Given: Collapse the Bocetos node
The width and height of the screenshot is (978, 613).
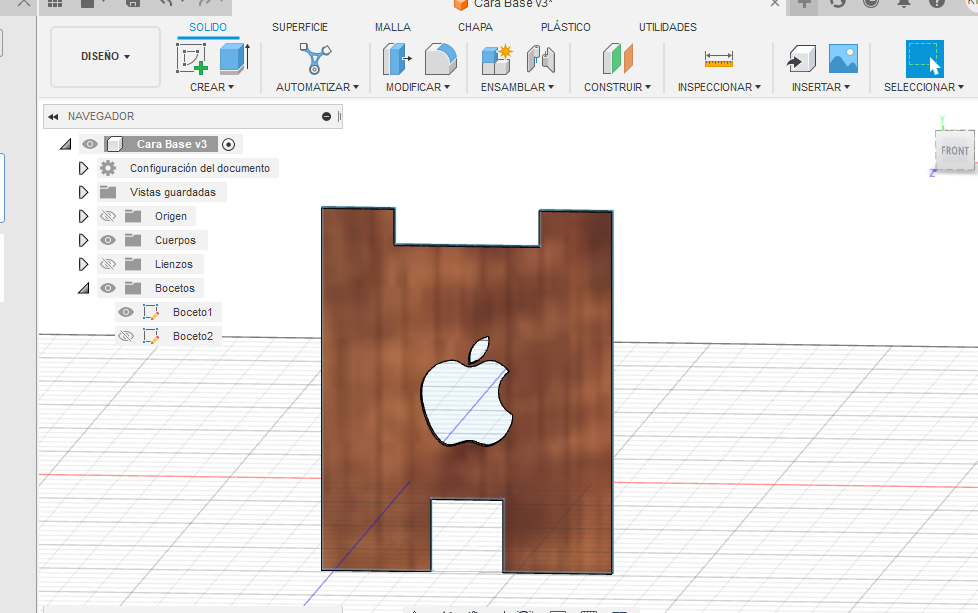Looking at the screenshot, I should (84, 288).
